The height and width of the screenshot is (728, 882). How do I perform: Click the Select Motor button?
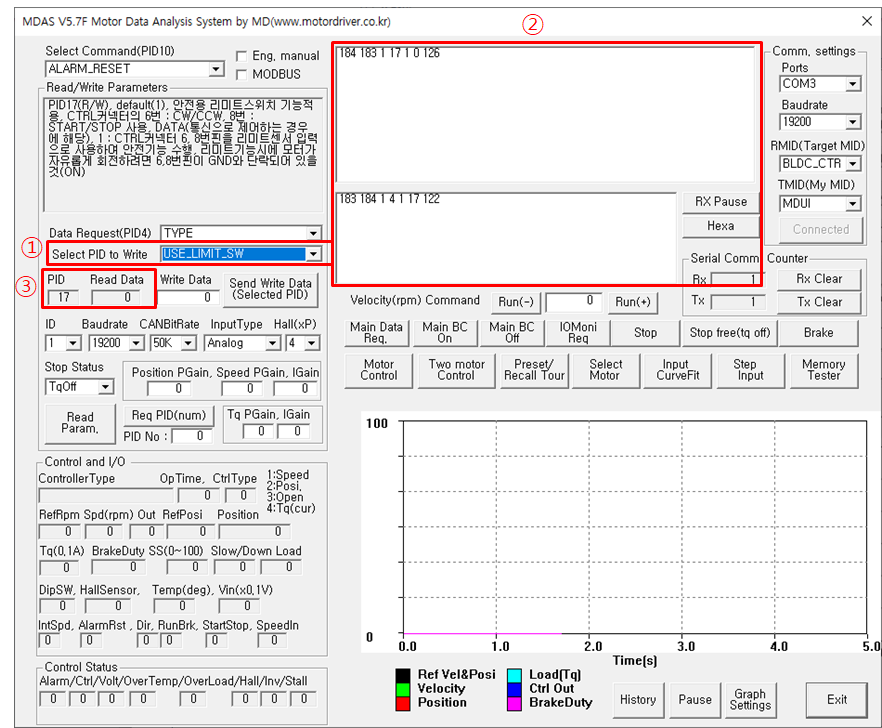click(x=606, y=370)
